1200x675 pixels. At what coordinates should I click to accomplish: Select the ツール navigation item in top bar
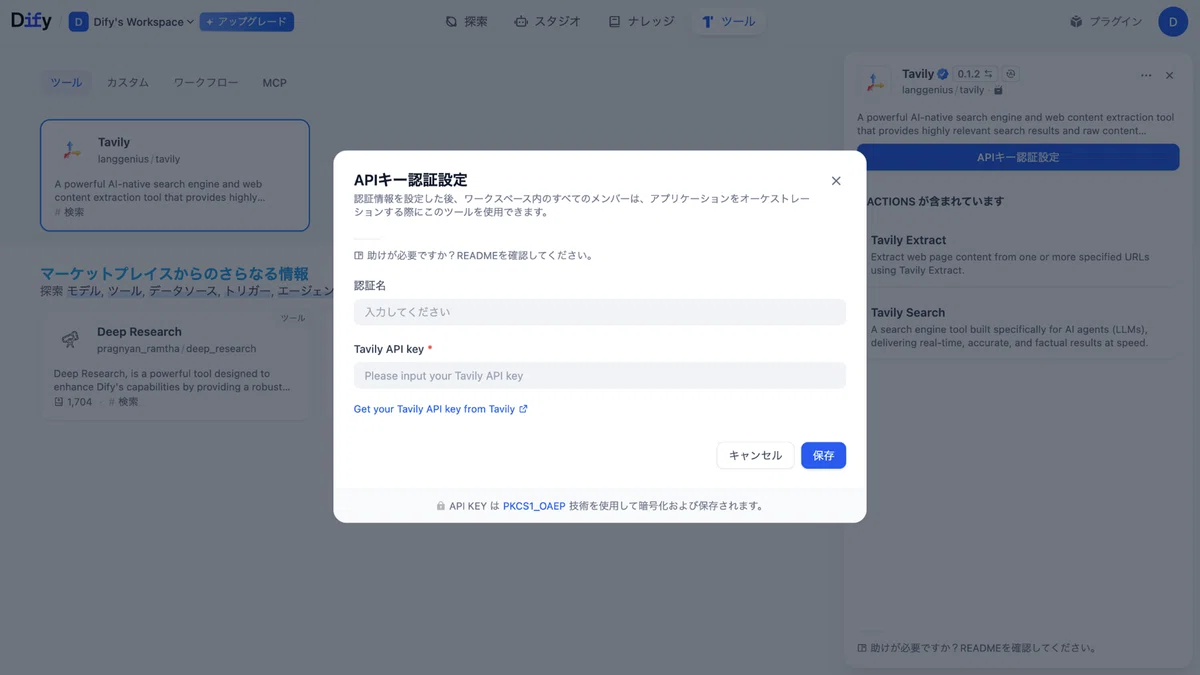(x=729, y=21)
